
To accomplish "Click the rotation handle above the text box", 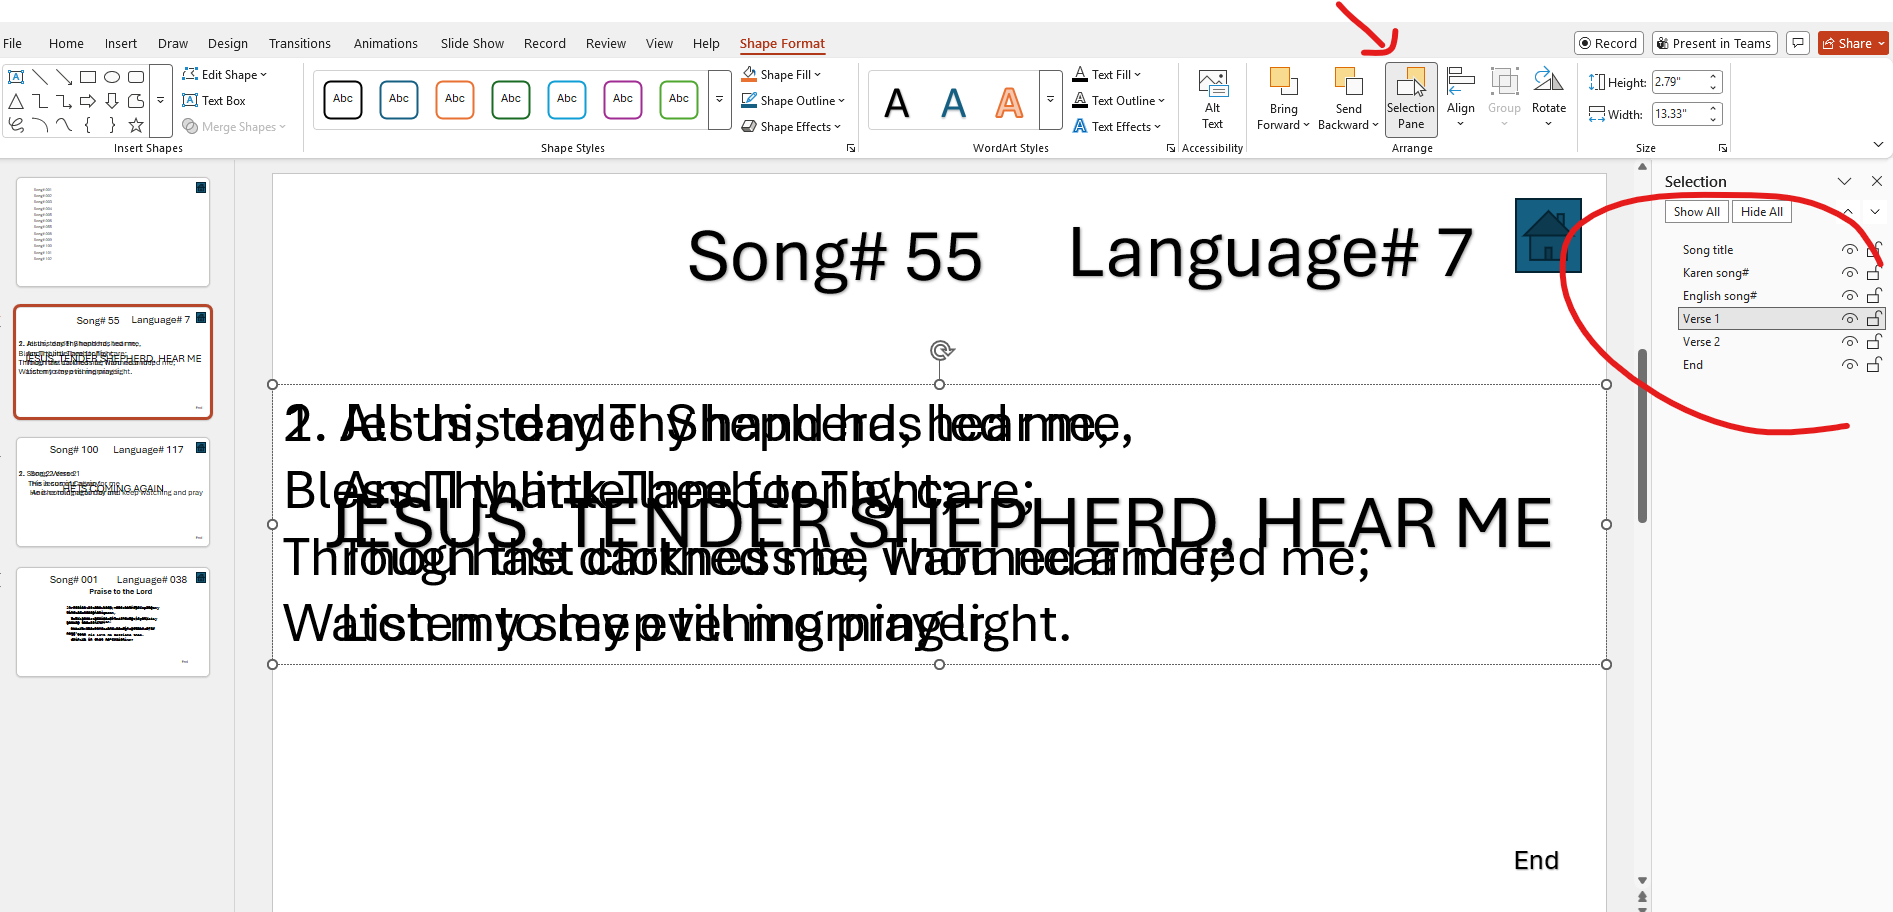I will coord(940,350).
